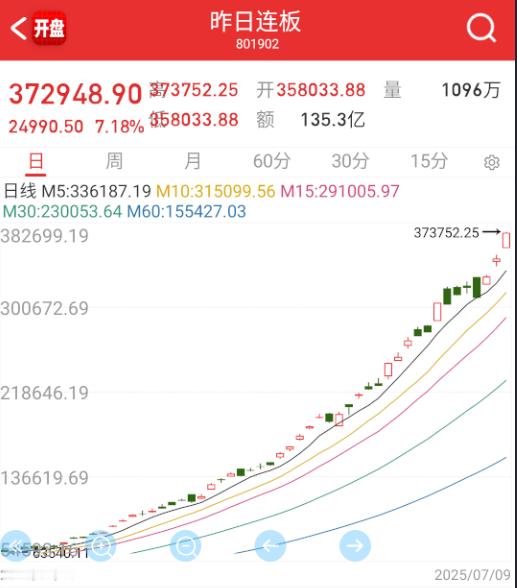Tap the 218646.19 axis label
This screenshot has width=517, height=588.
[44, 393]
